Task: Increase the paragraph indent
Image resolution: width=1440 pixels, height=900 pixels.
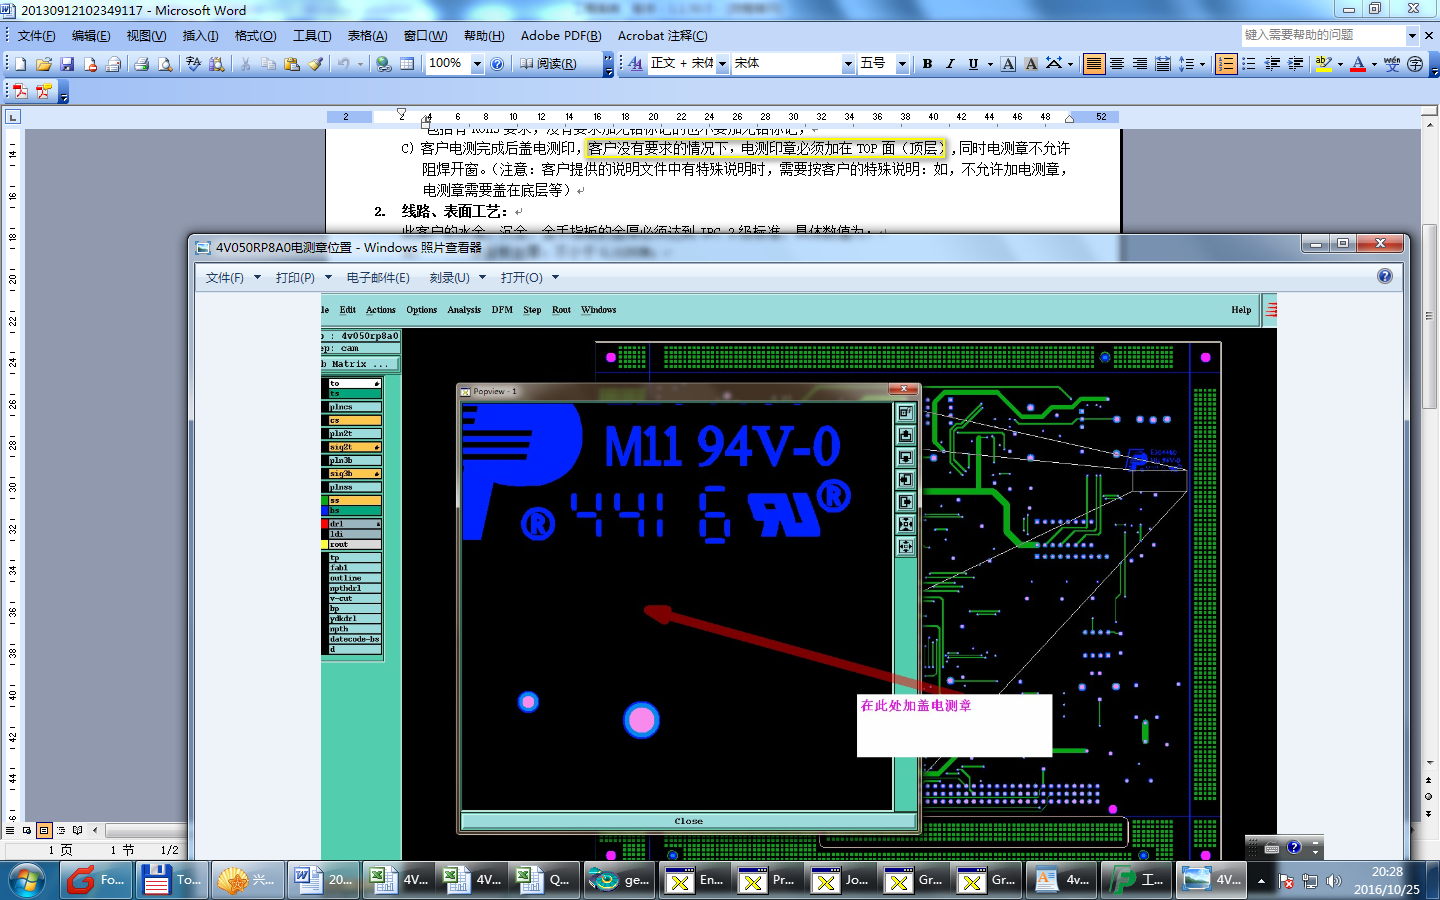Action: [x=1295, y=64]
